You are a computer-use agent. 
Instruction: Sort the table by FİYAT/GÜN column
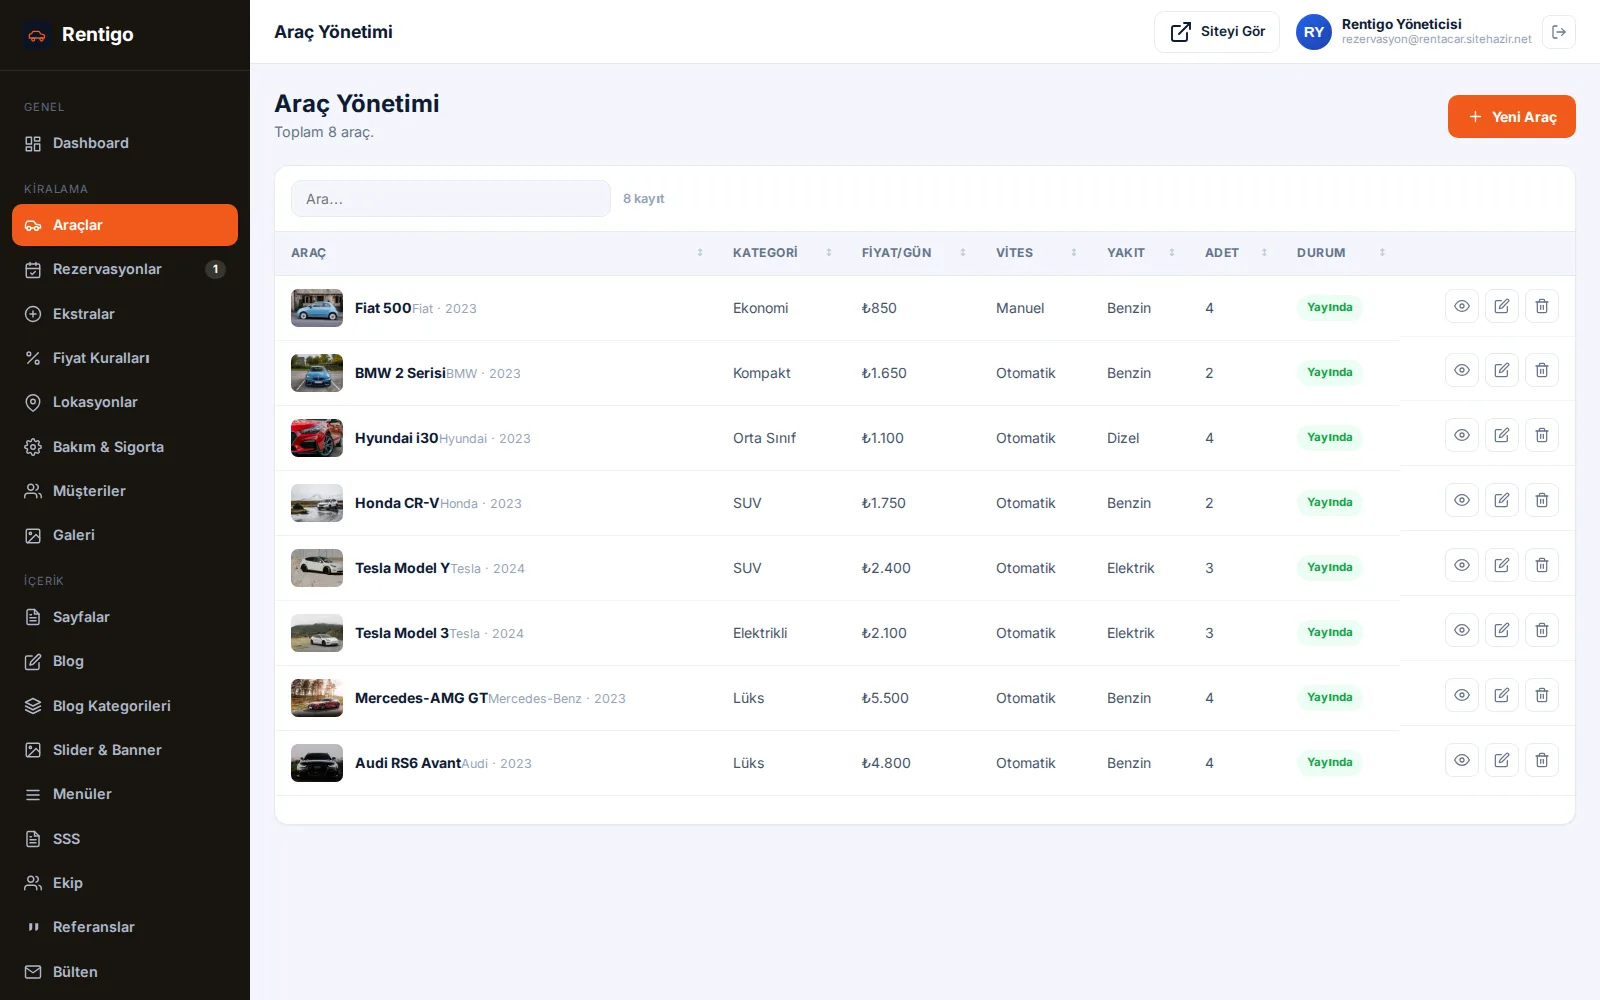[913, 253]
